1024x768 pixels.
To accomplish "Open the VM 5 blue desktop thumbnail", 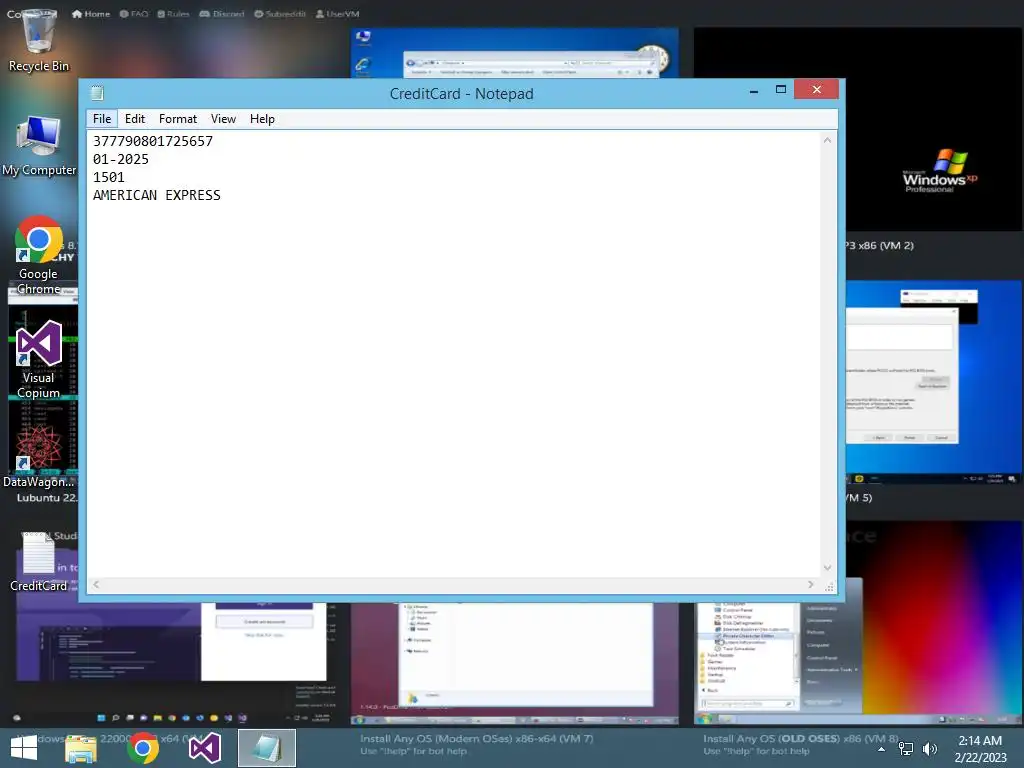I will (934, 382).
